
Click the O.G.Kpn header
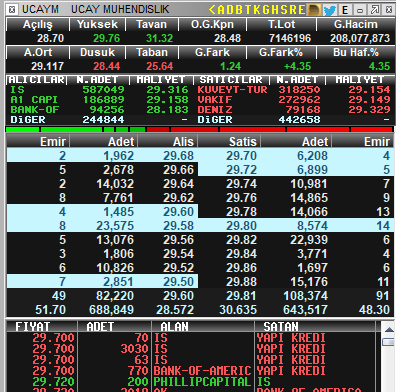tap(212, 24)
